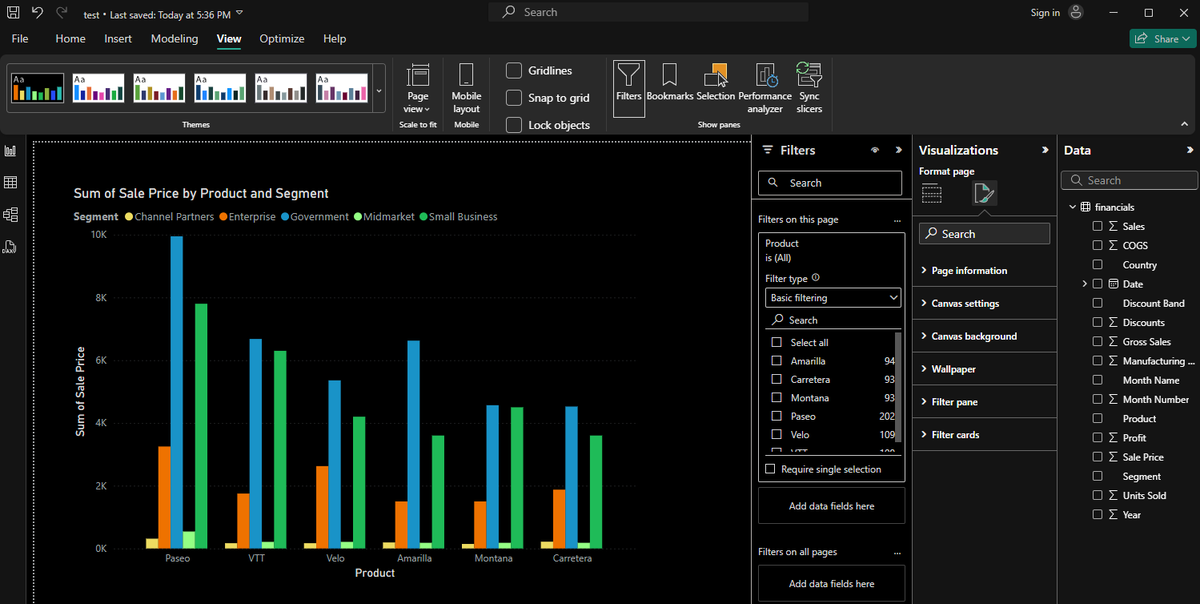Collapse the Data pane arrow
The height and width of the screenshot is (604, 1200).
(x=1190, y=150)
